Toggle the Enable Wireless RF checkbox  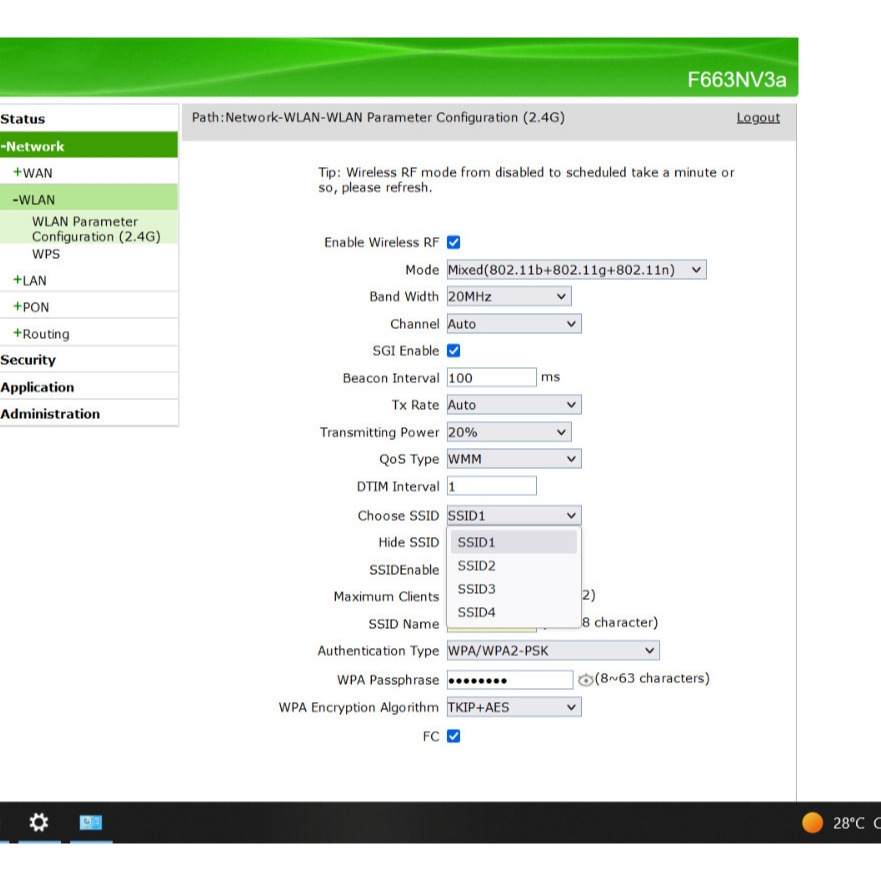(x=453, y=242)
